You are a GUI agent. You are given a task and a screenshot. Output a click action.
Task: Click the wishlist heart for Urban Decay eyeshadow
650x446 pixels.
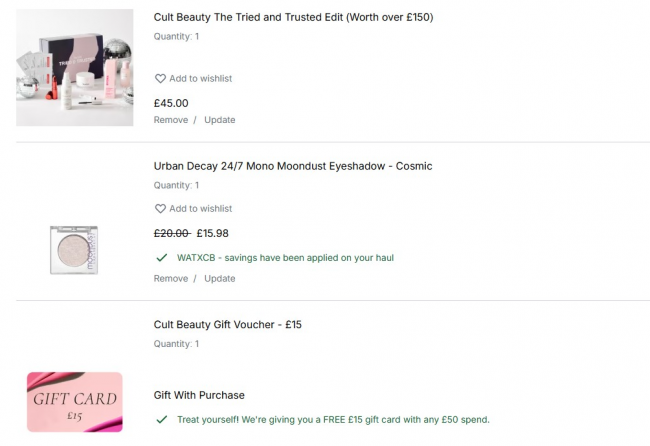pos(160,209)
